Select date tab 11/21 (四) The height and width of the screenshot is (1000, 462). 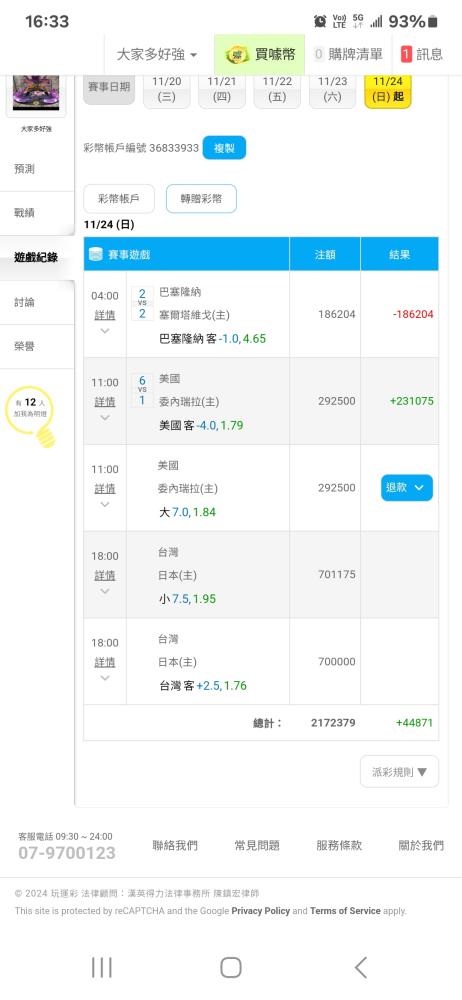coord(221,91)
